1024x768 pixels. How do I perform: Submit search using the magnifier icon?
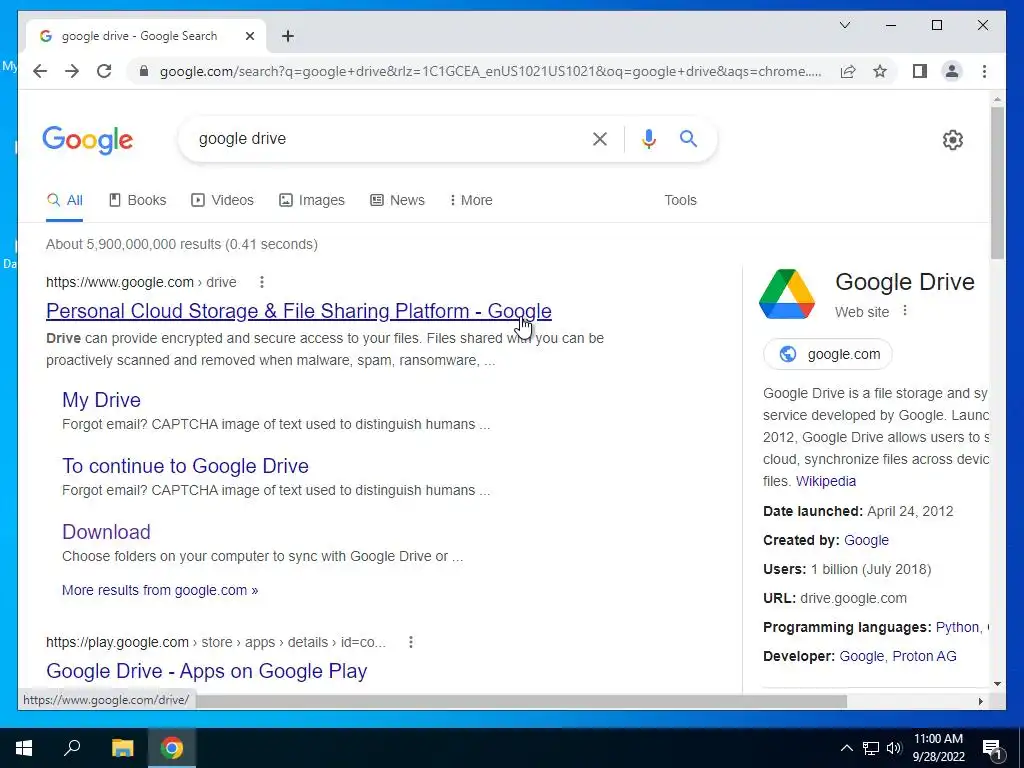(x=688, y=138)
